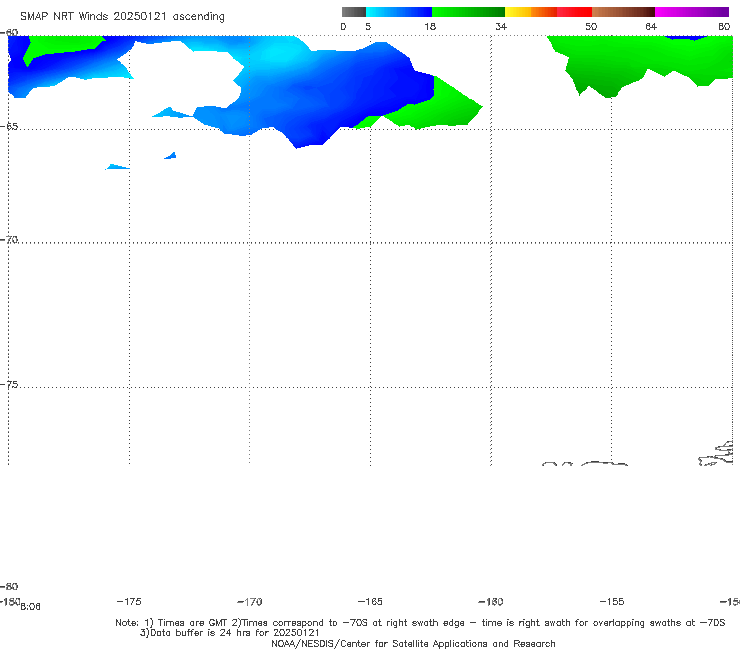
Task: Click the green segment of the wind color scale
Action: click(468, 12)
